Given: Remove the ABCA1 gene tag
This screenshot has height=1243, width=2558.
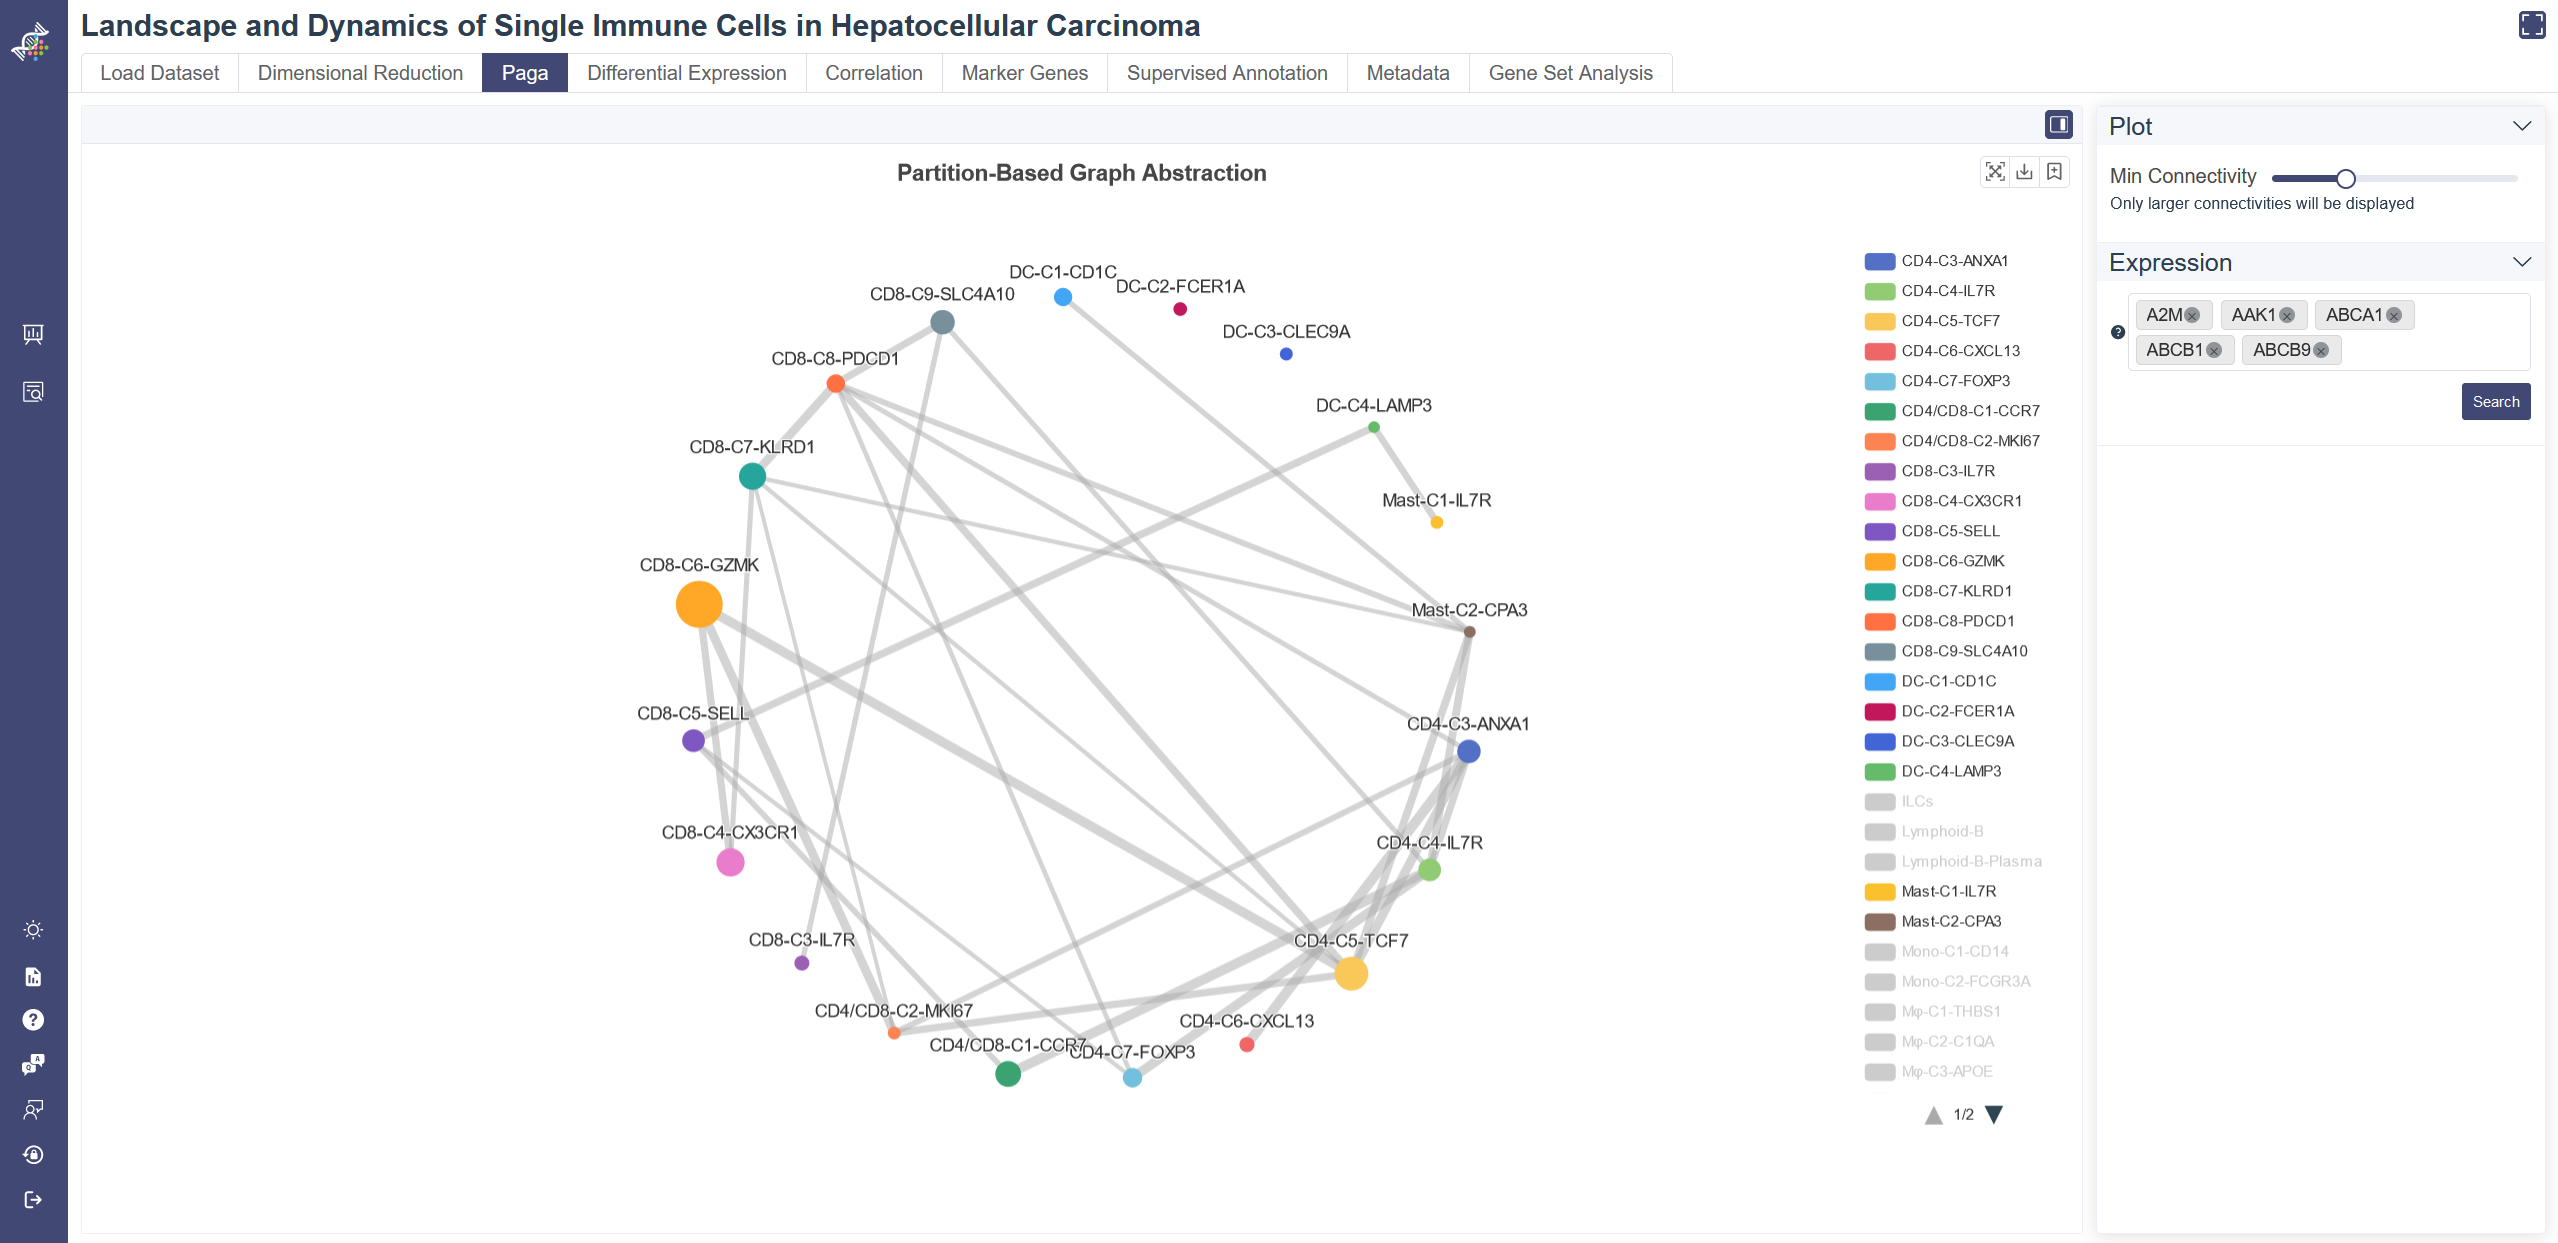Looking at the screenshot, I should 2394,315.
